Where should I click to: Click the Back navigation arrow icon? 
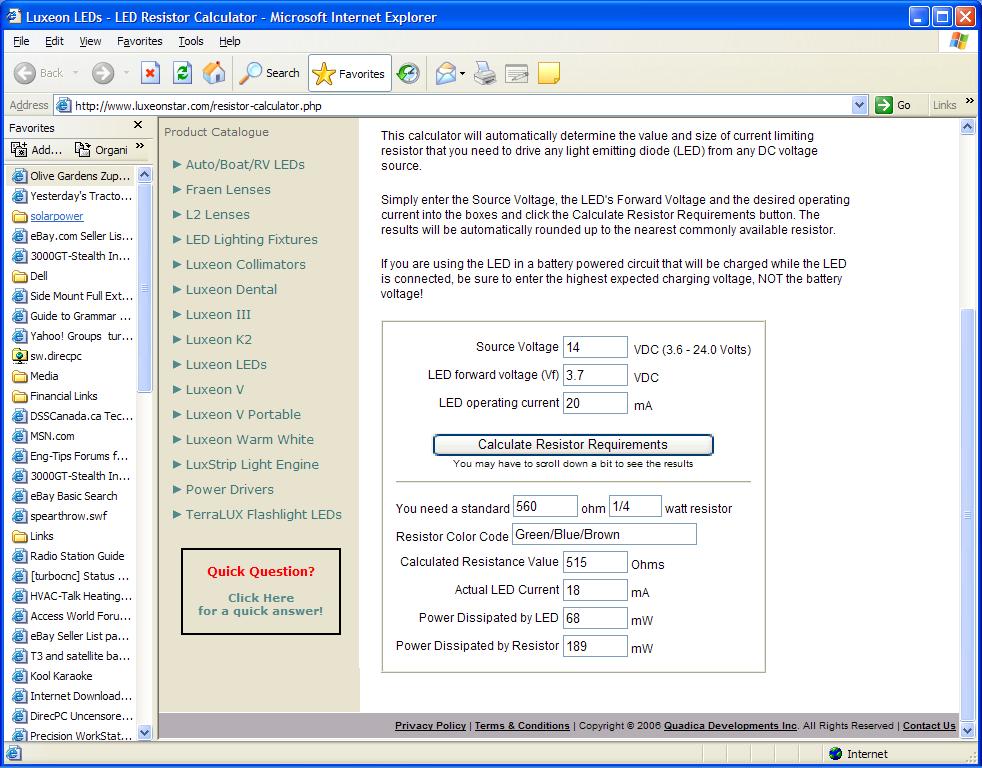pyautogui.click(x=25, y=73)
